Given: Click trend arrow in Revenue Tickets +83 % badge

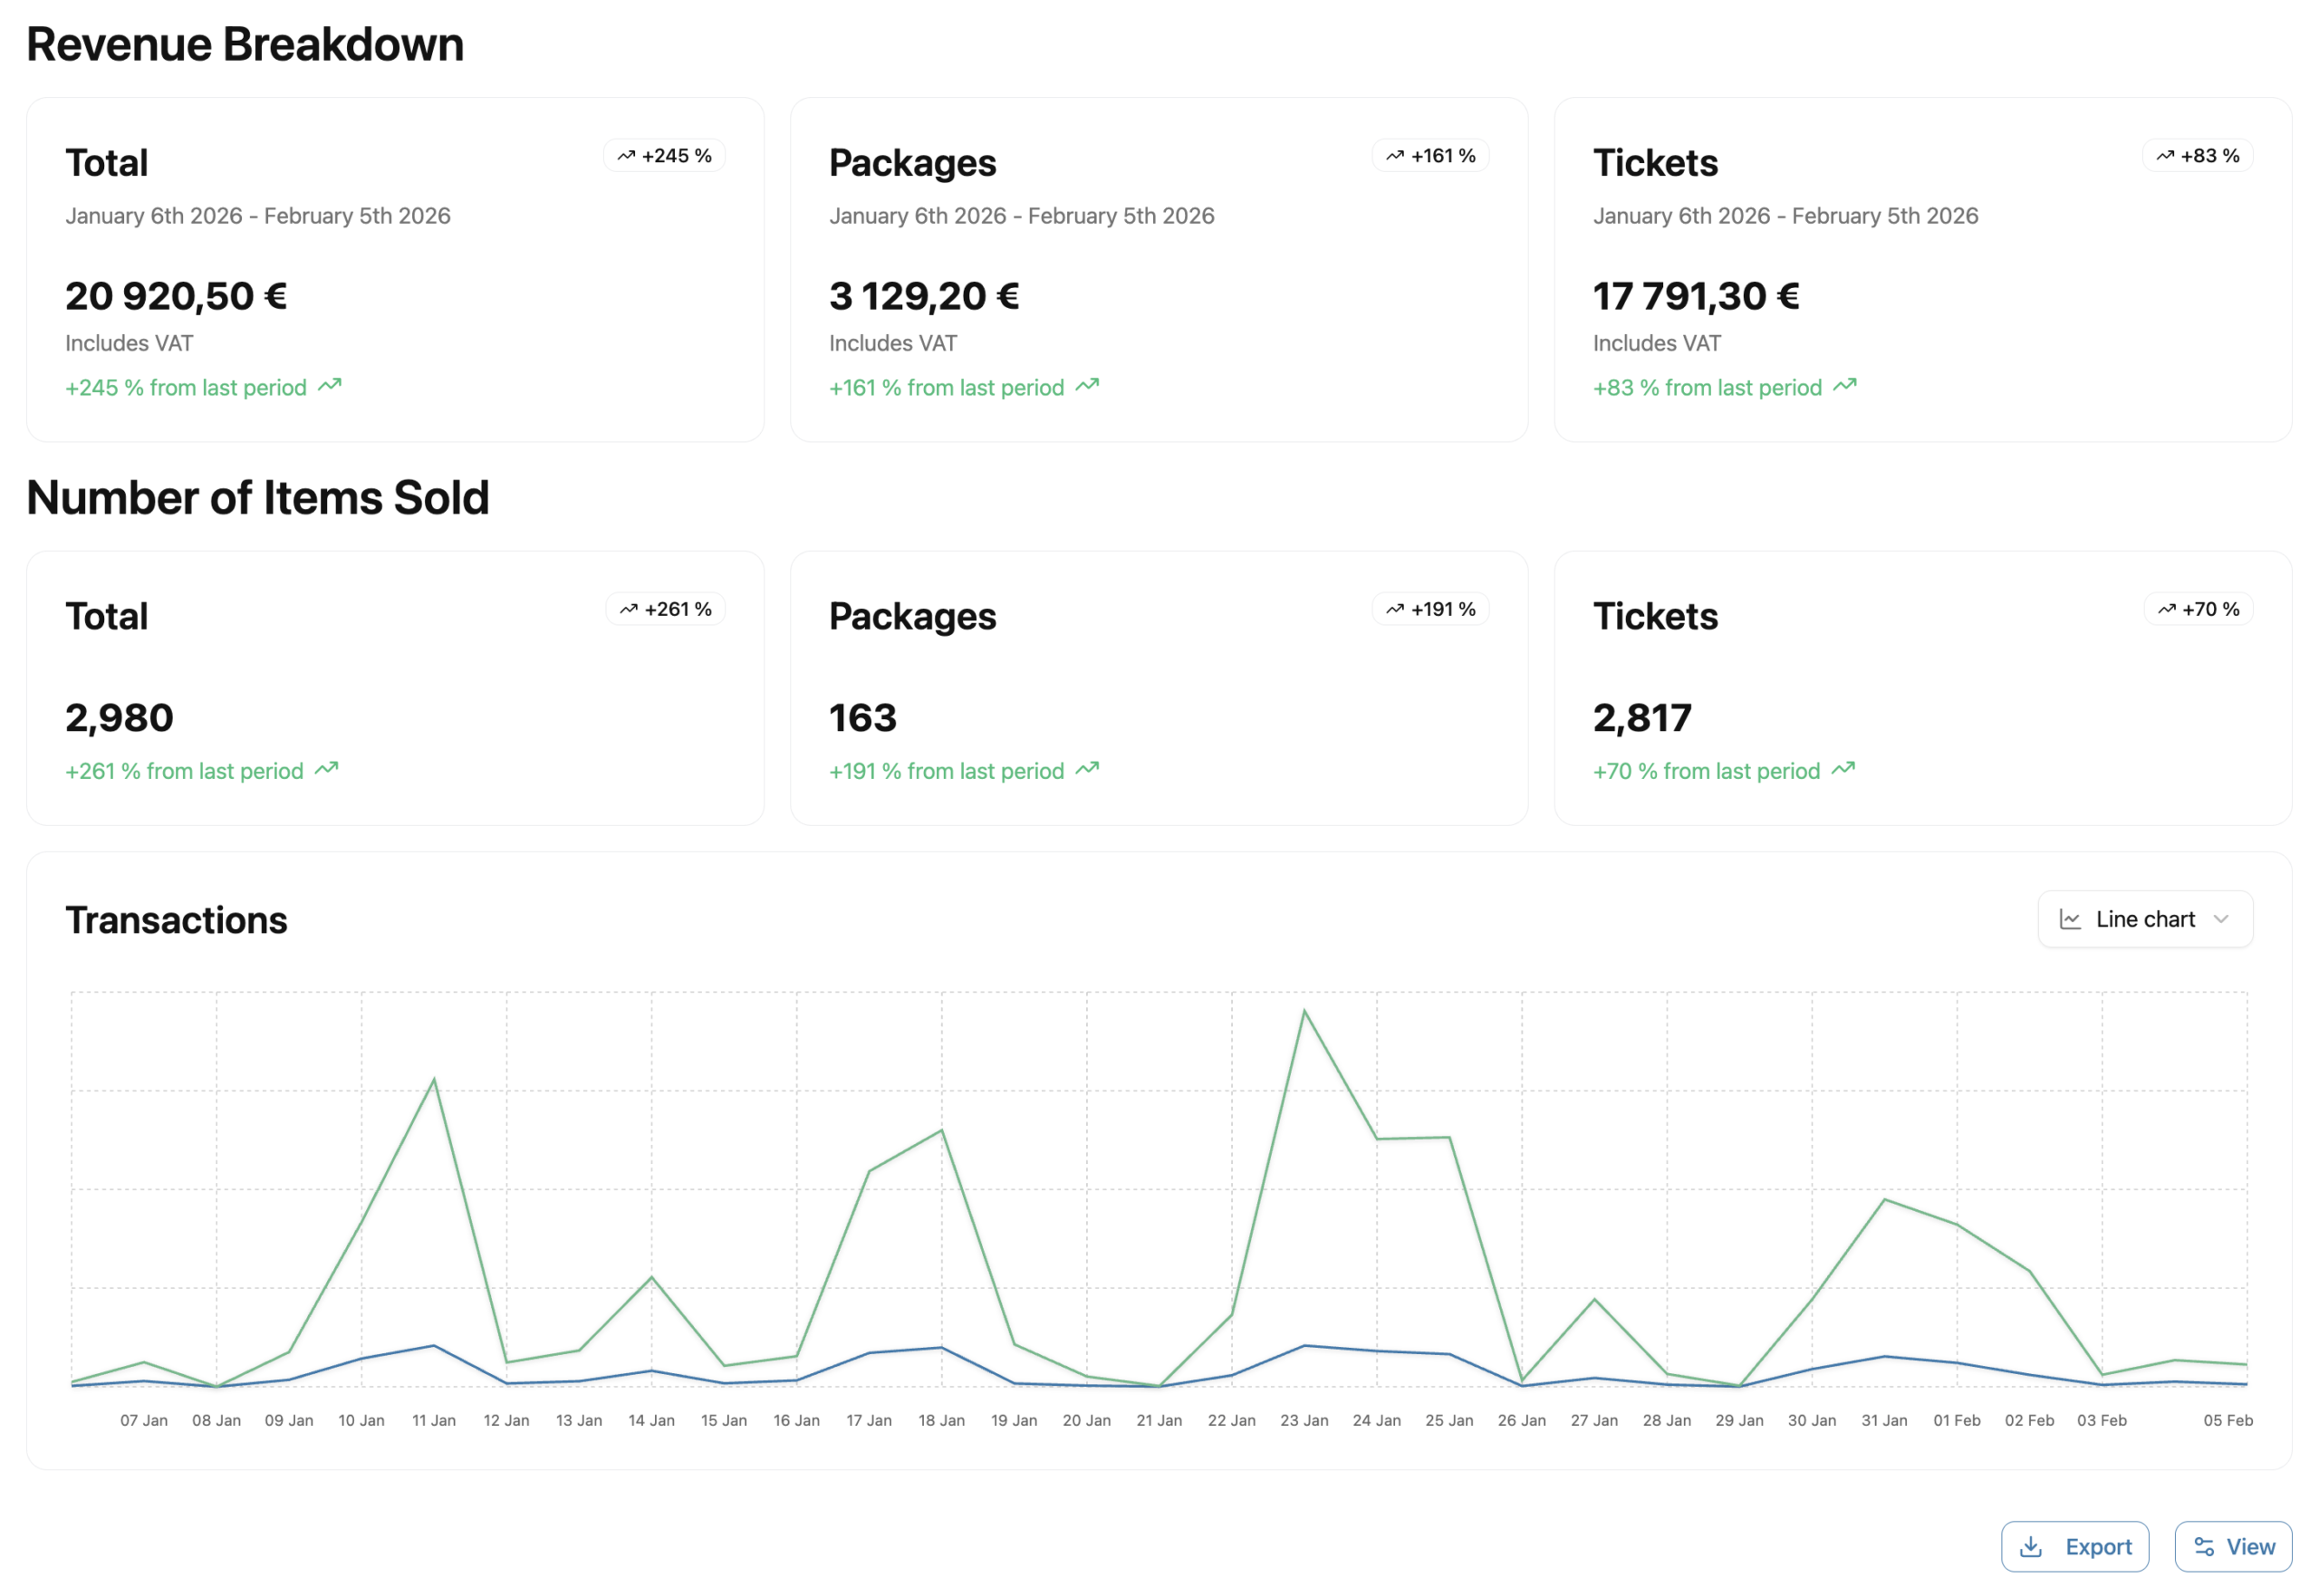Looking at the screenshot, I should point(2165,156).
